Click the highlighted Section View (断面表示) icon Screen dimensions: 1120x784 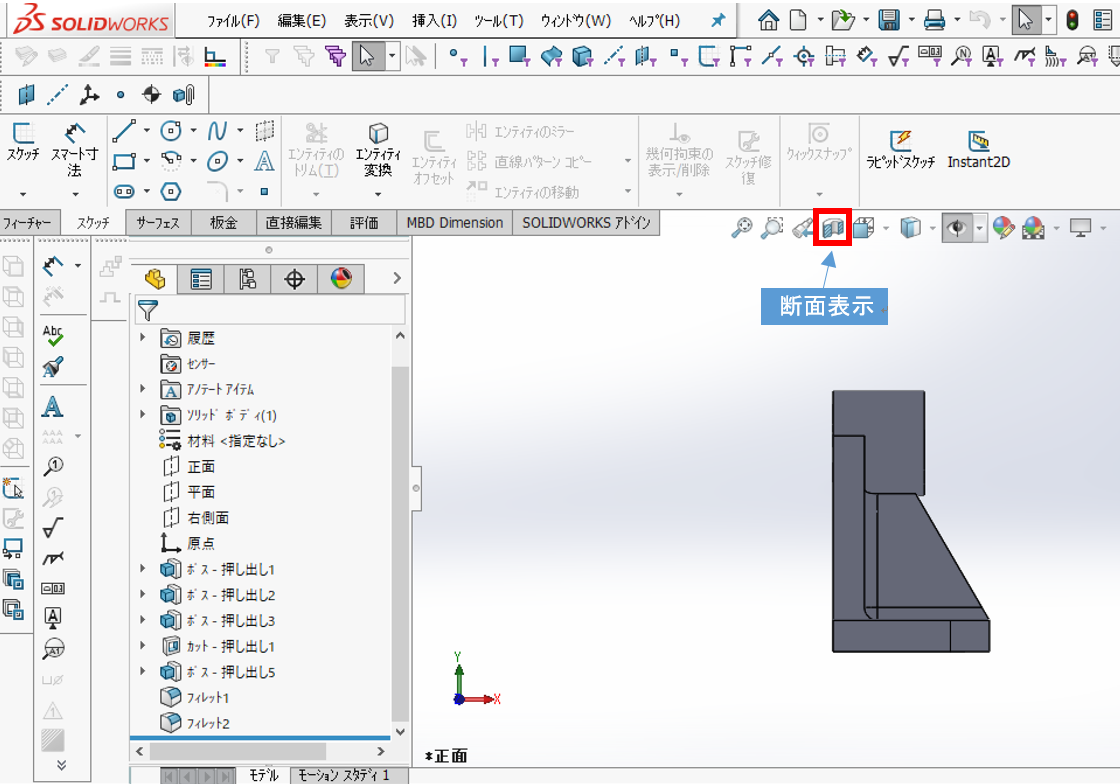[x=833, y=228]
